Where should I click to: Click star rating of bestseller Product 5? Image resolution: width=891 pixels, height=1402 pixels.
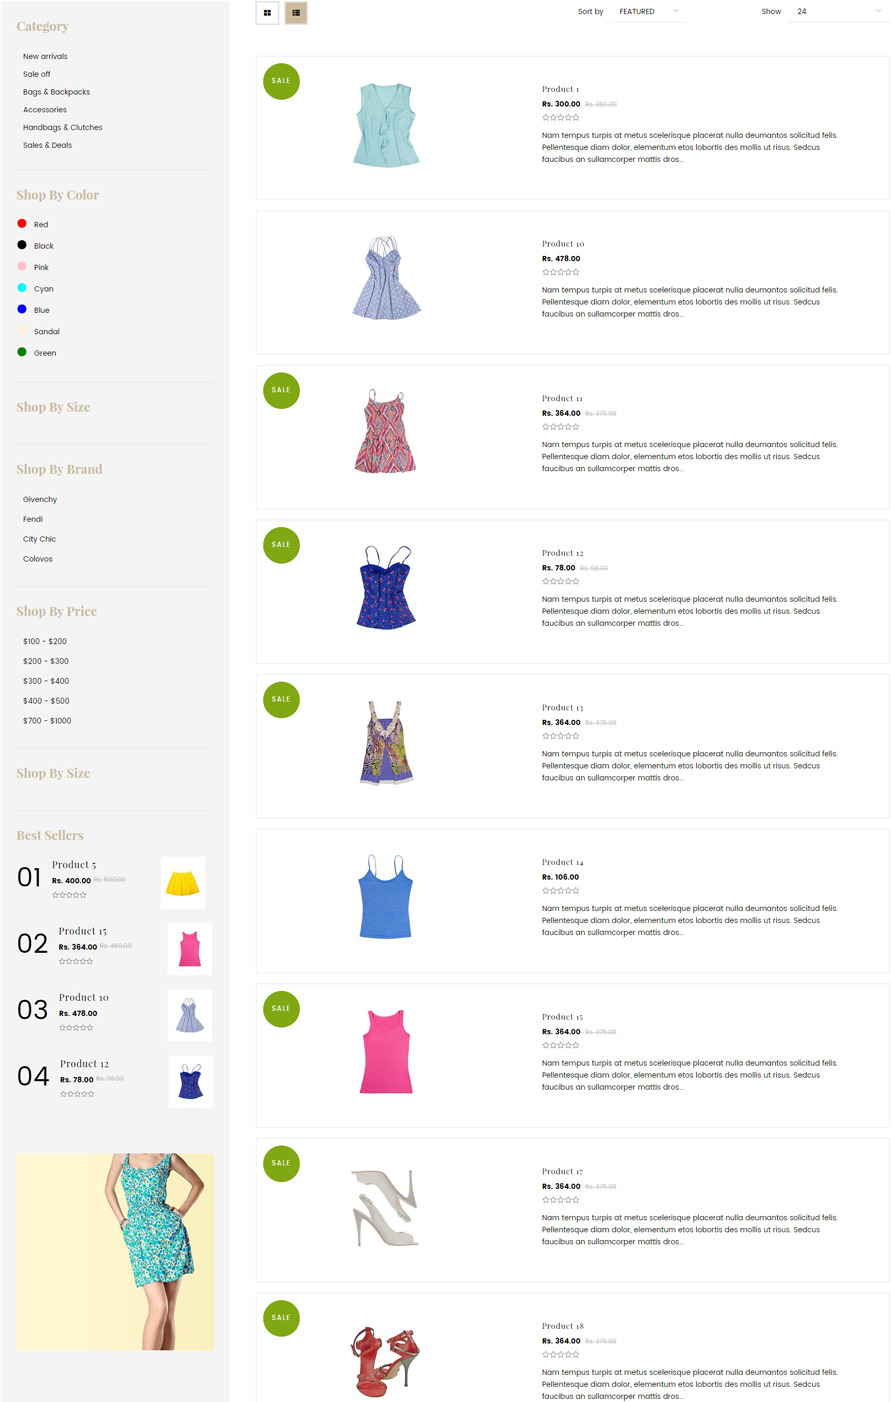pyautogui.click(x=70, y=895)
